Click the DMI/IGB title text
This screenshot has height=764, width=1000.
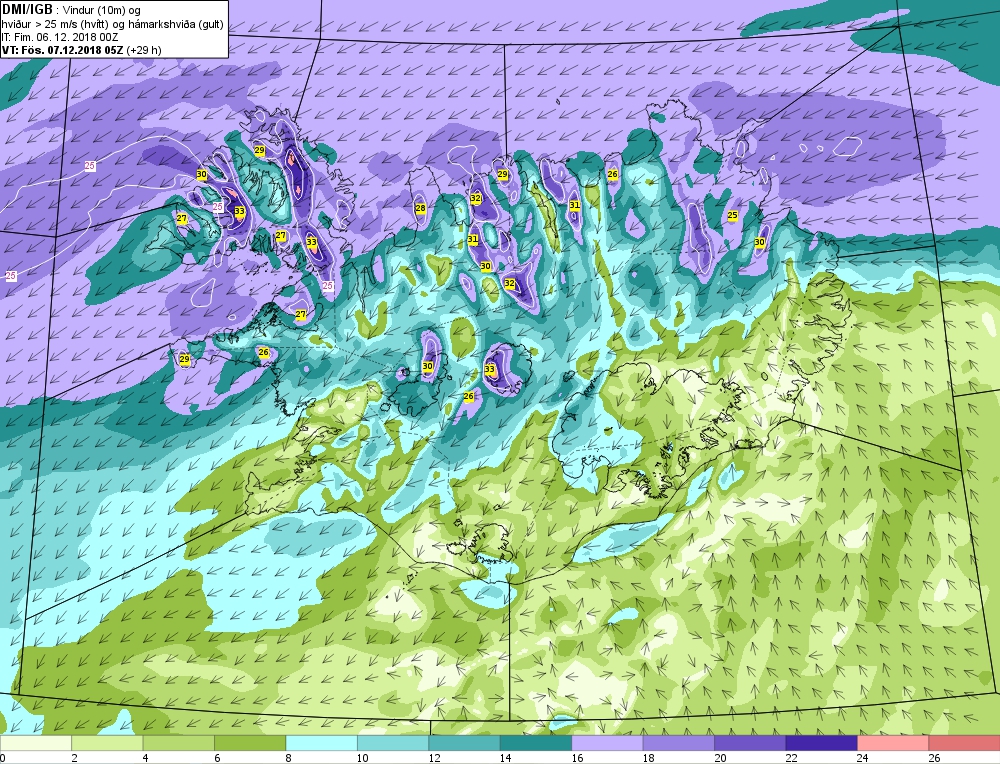pyautogui.click(x=27, y=10)
